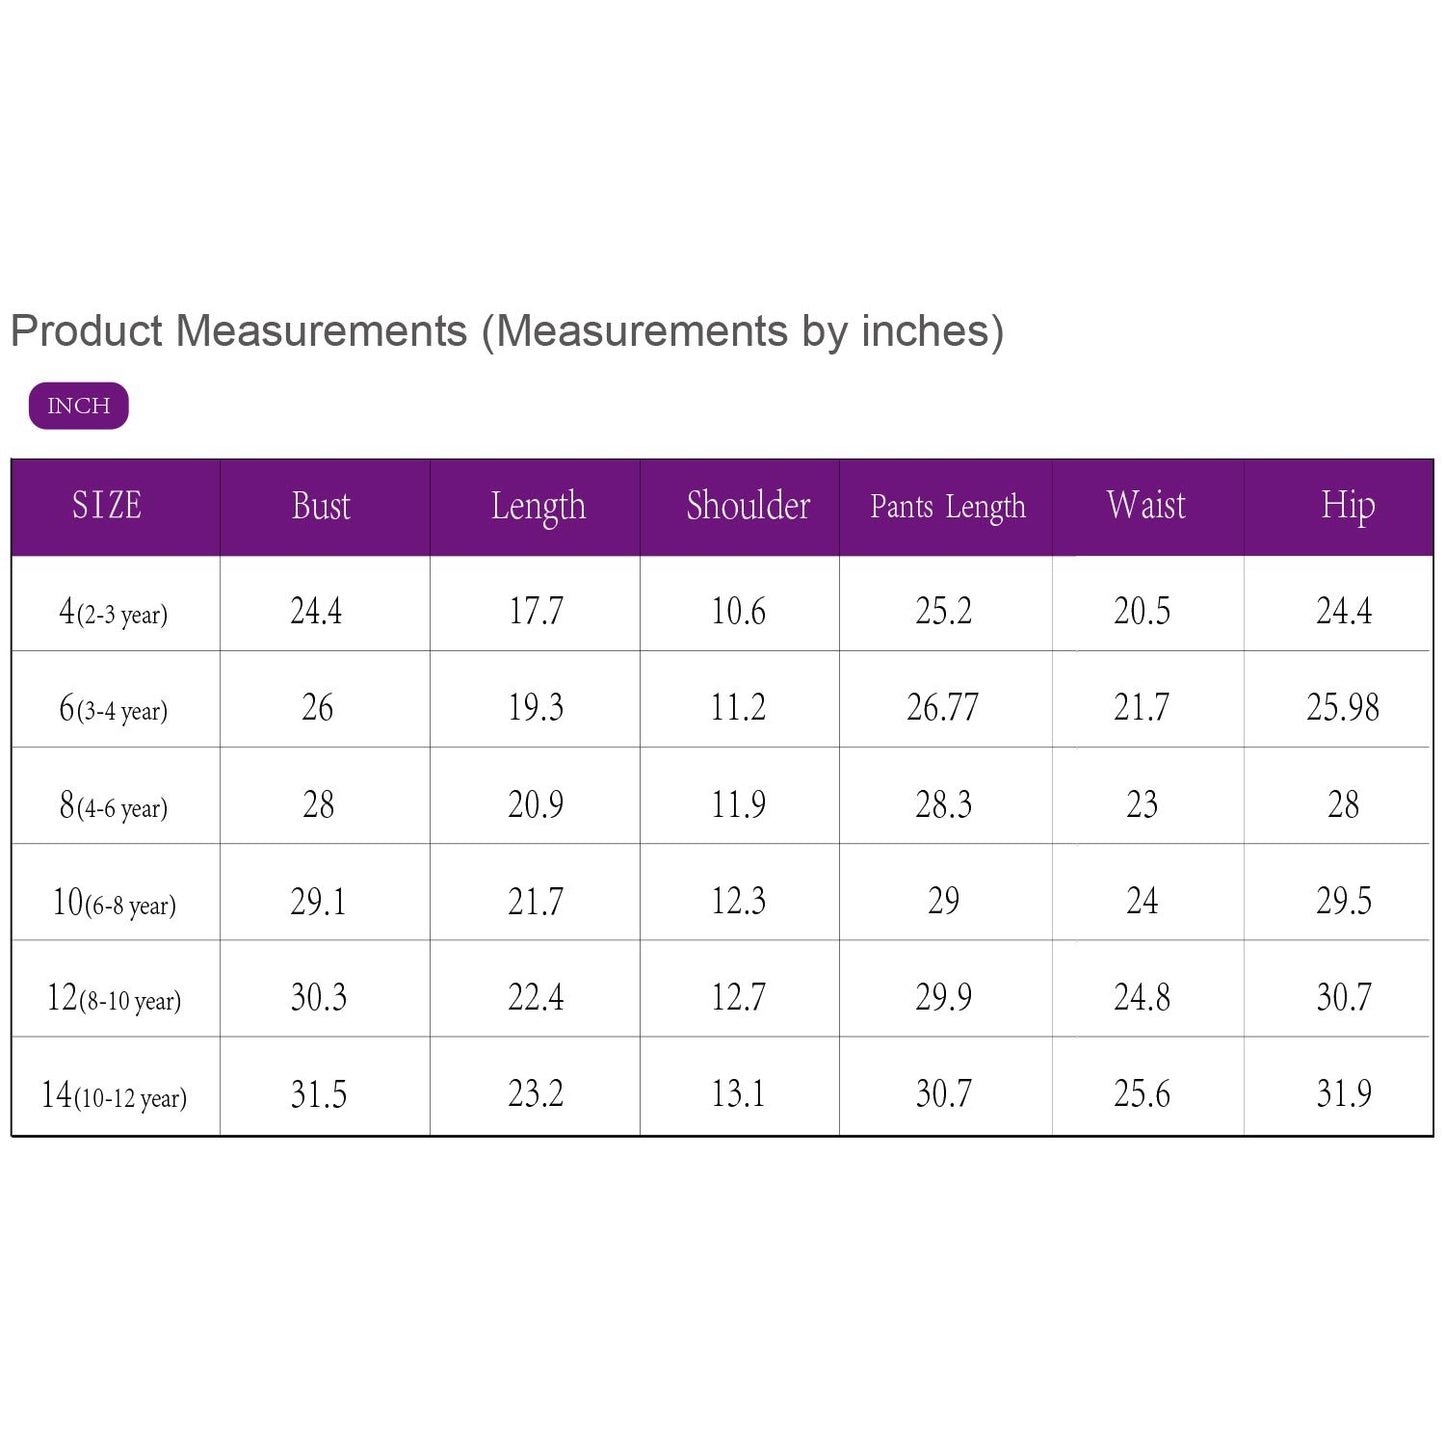Click the size 10 (6-8 year) row label
This screenshot has width=1445, height=1445.
tap(114, 903)
